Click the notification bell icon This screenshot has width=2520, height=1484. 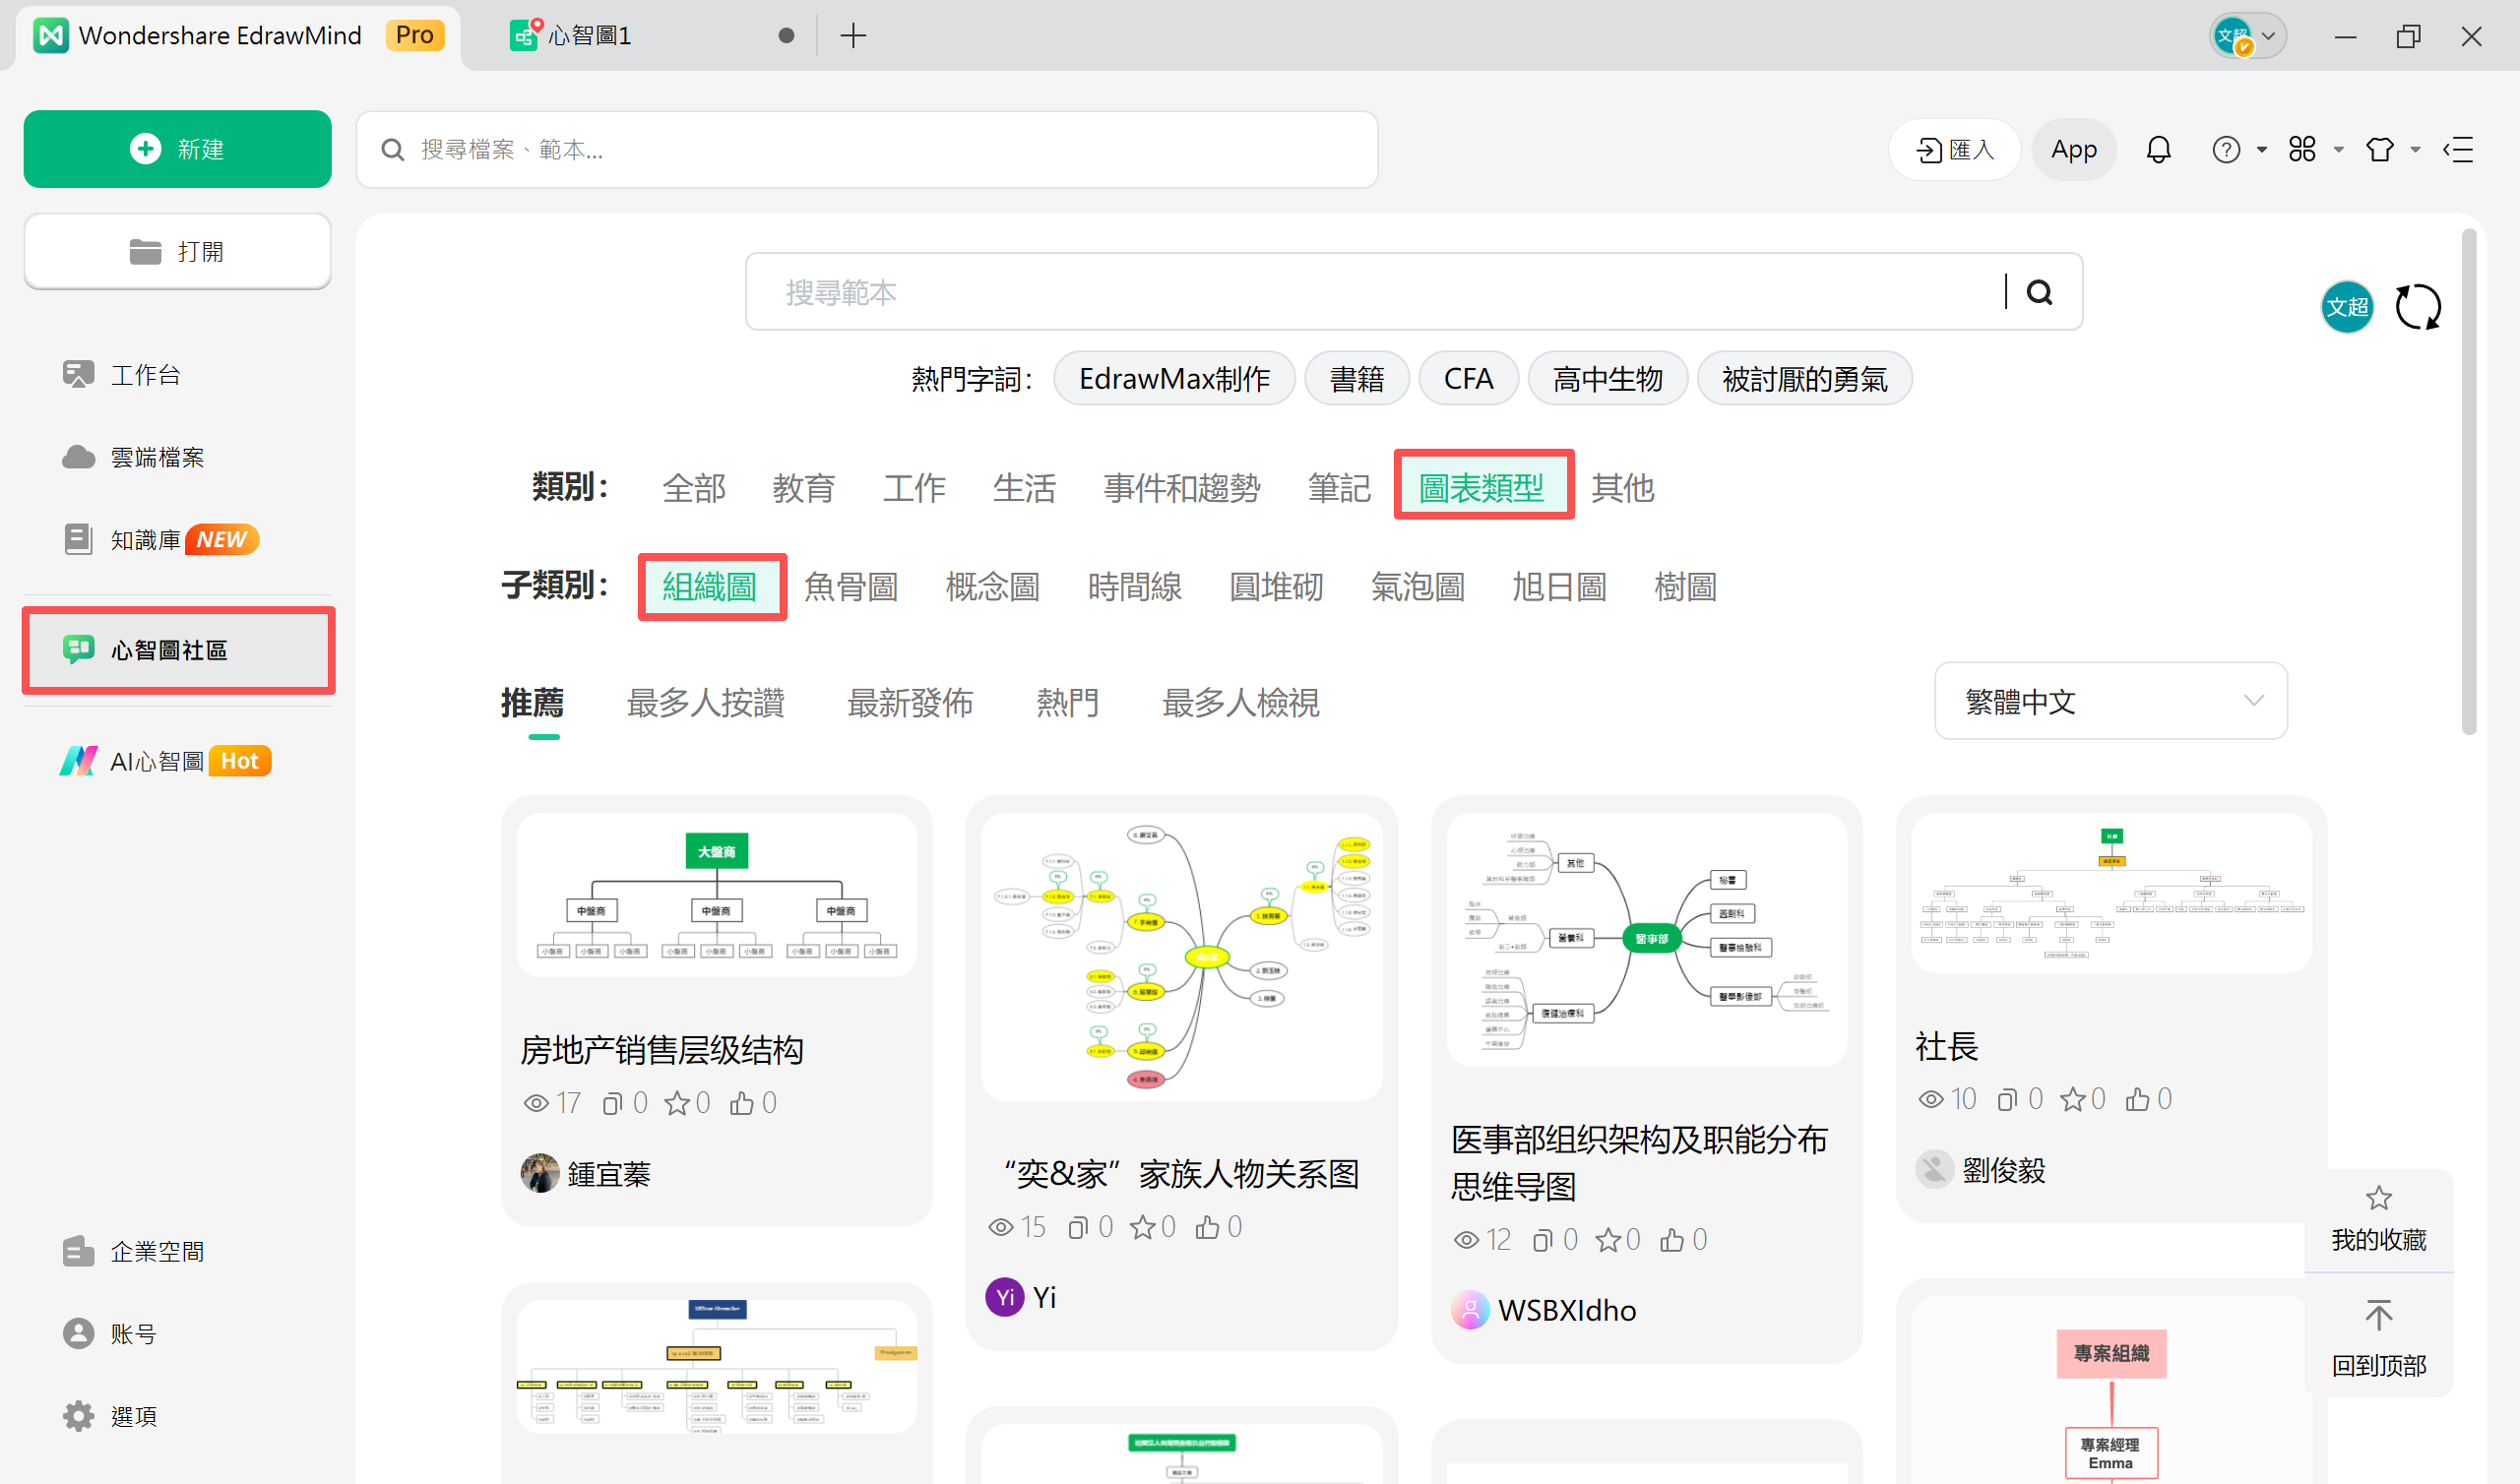pyautogui.click(x=2158, y=150)
